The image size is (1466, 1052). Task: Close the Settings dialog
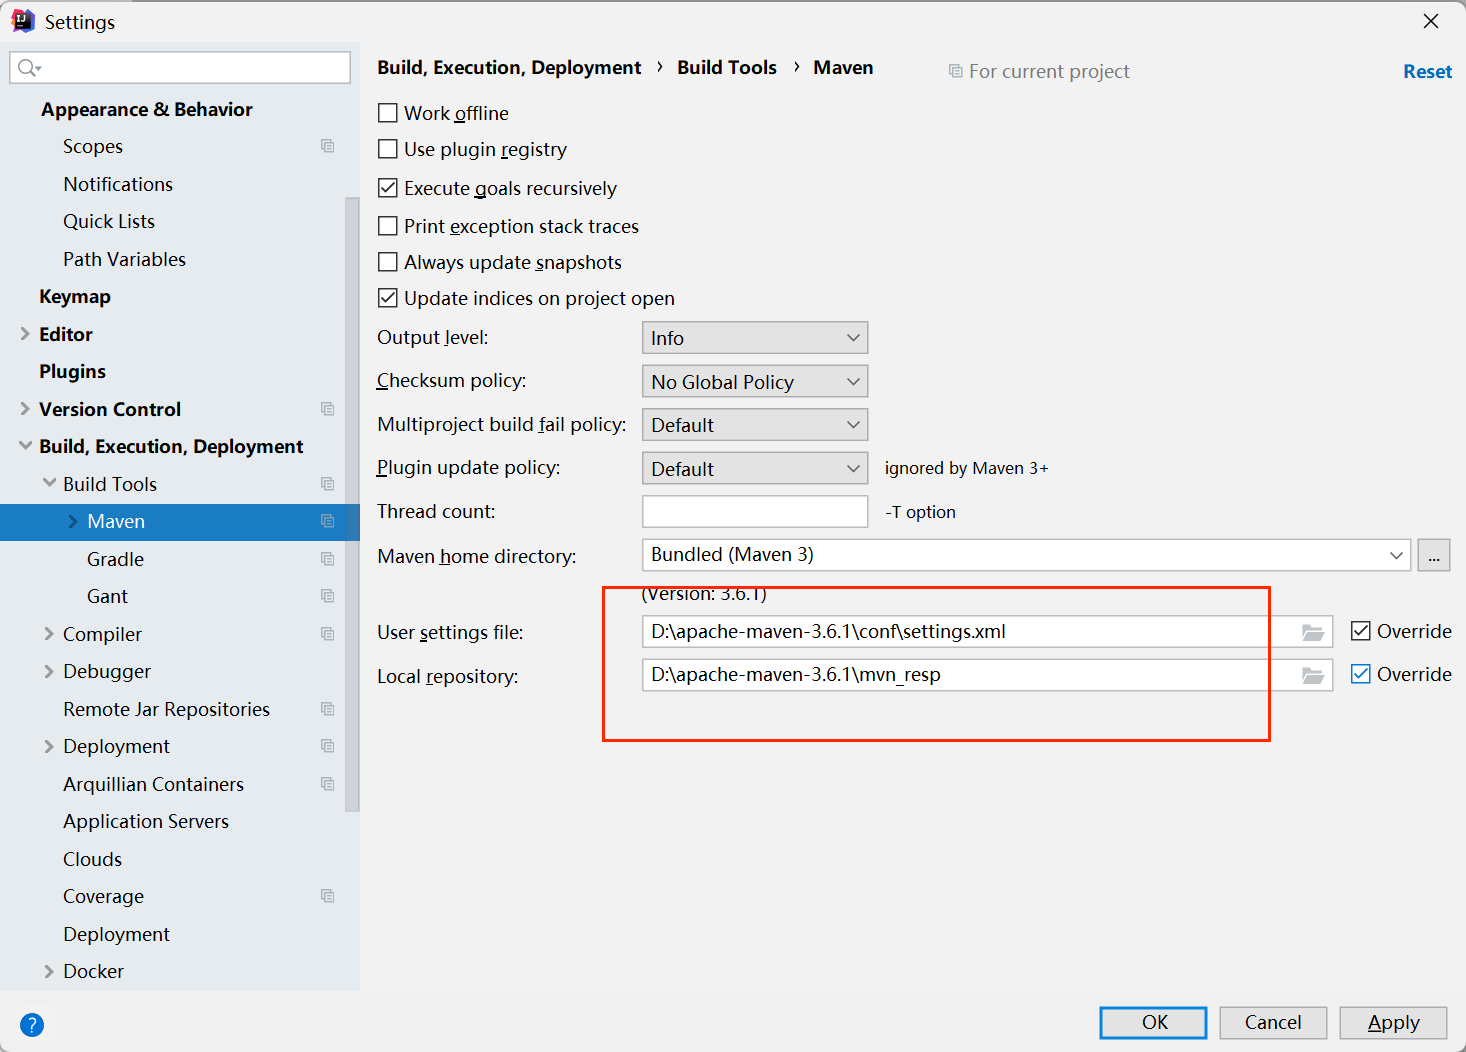(x=1431, y=21)
